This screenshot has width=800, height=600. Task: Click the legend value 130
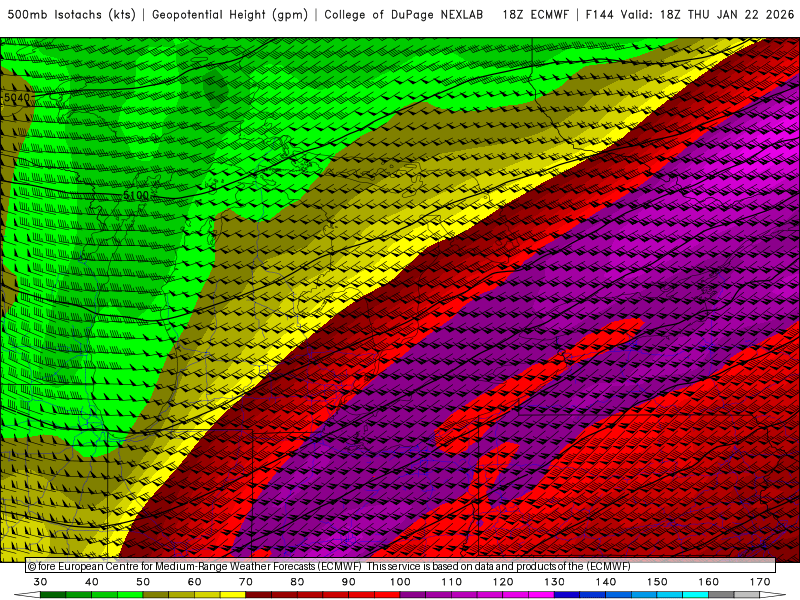pos(555,582)
